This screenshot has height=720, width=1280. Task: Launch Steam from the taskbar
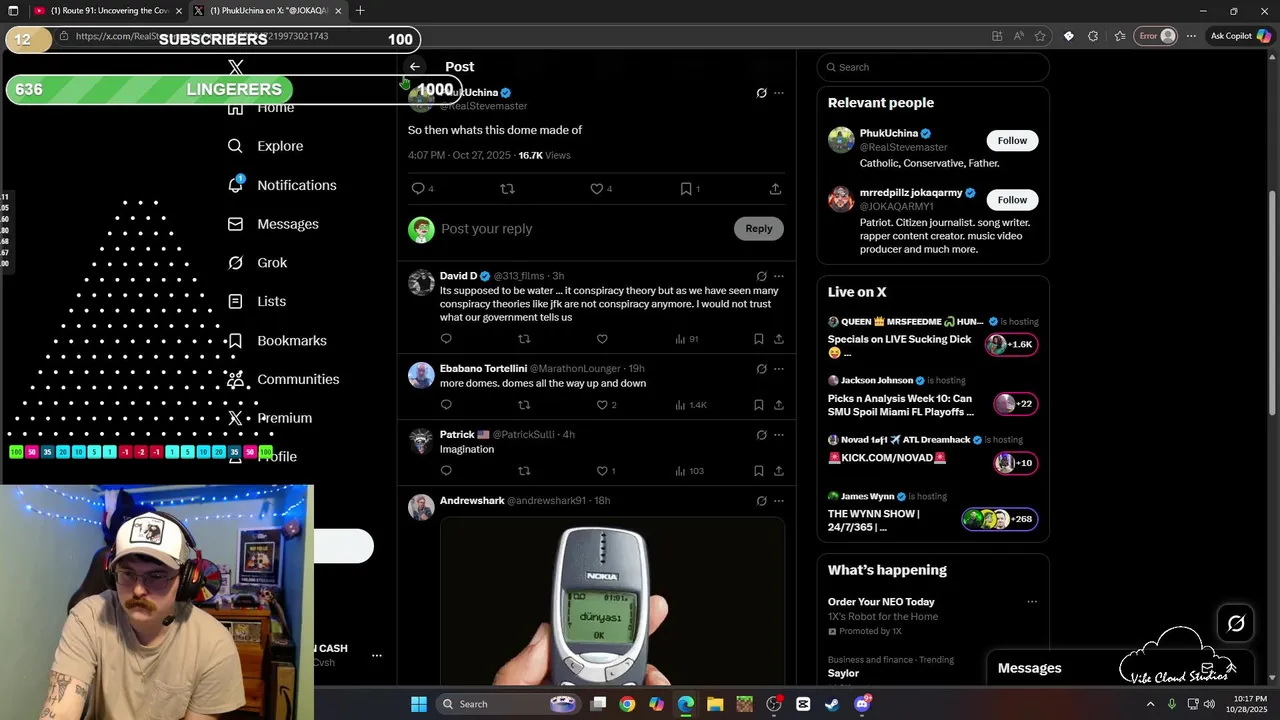[x=832, y=704]
